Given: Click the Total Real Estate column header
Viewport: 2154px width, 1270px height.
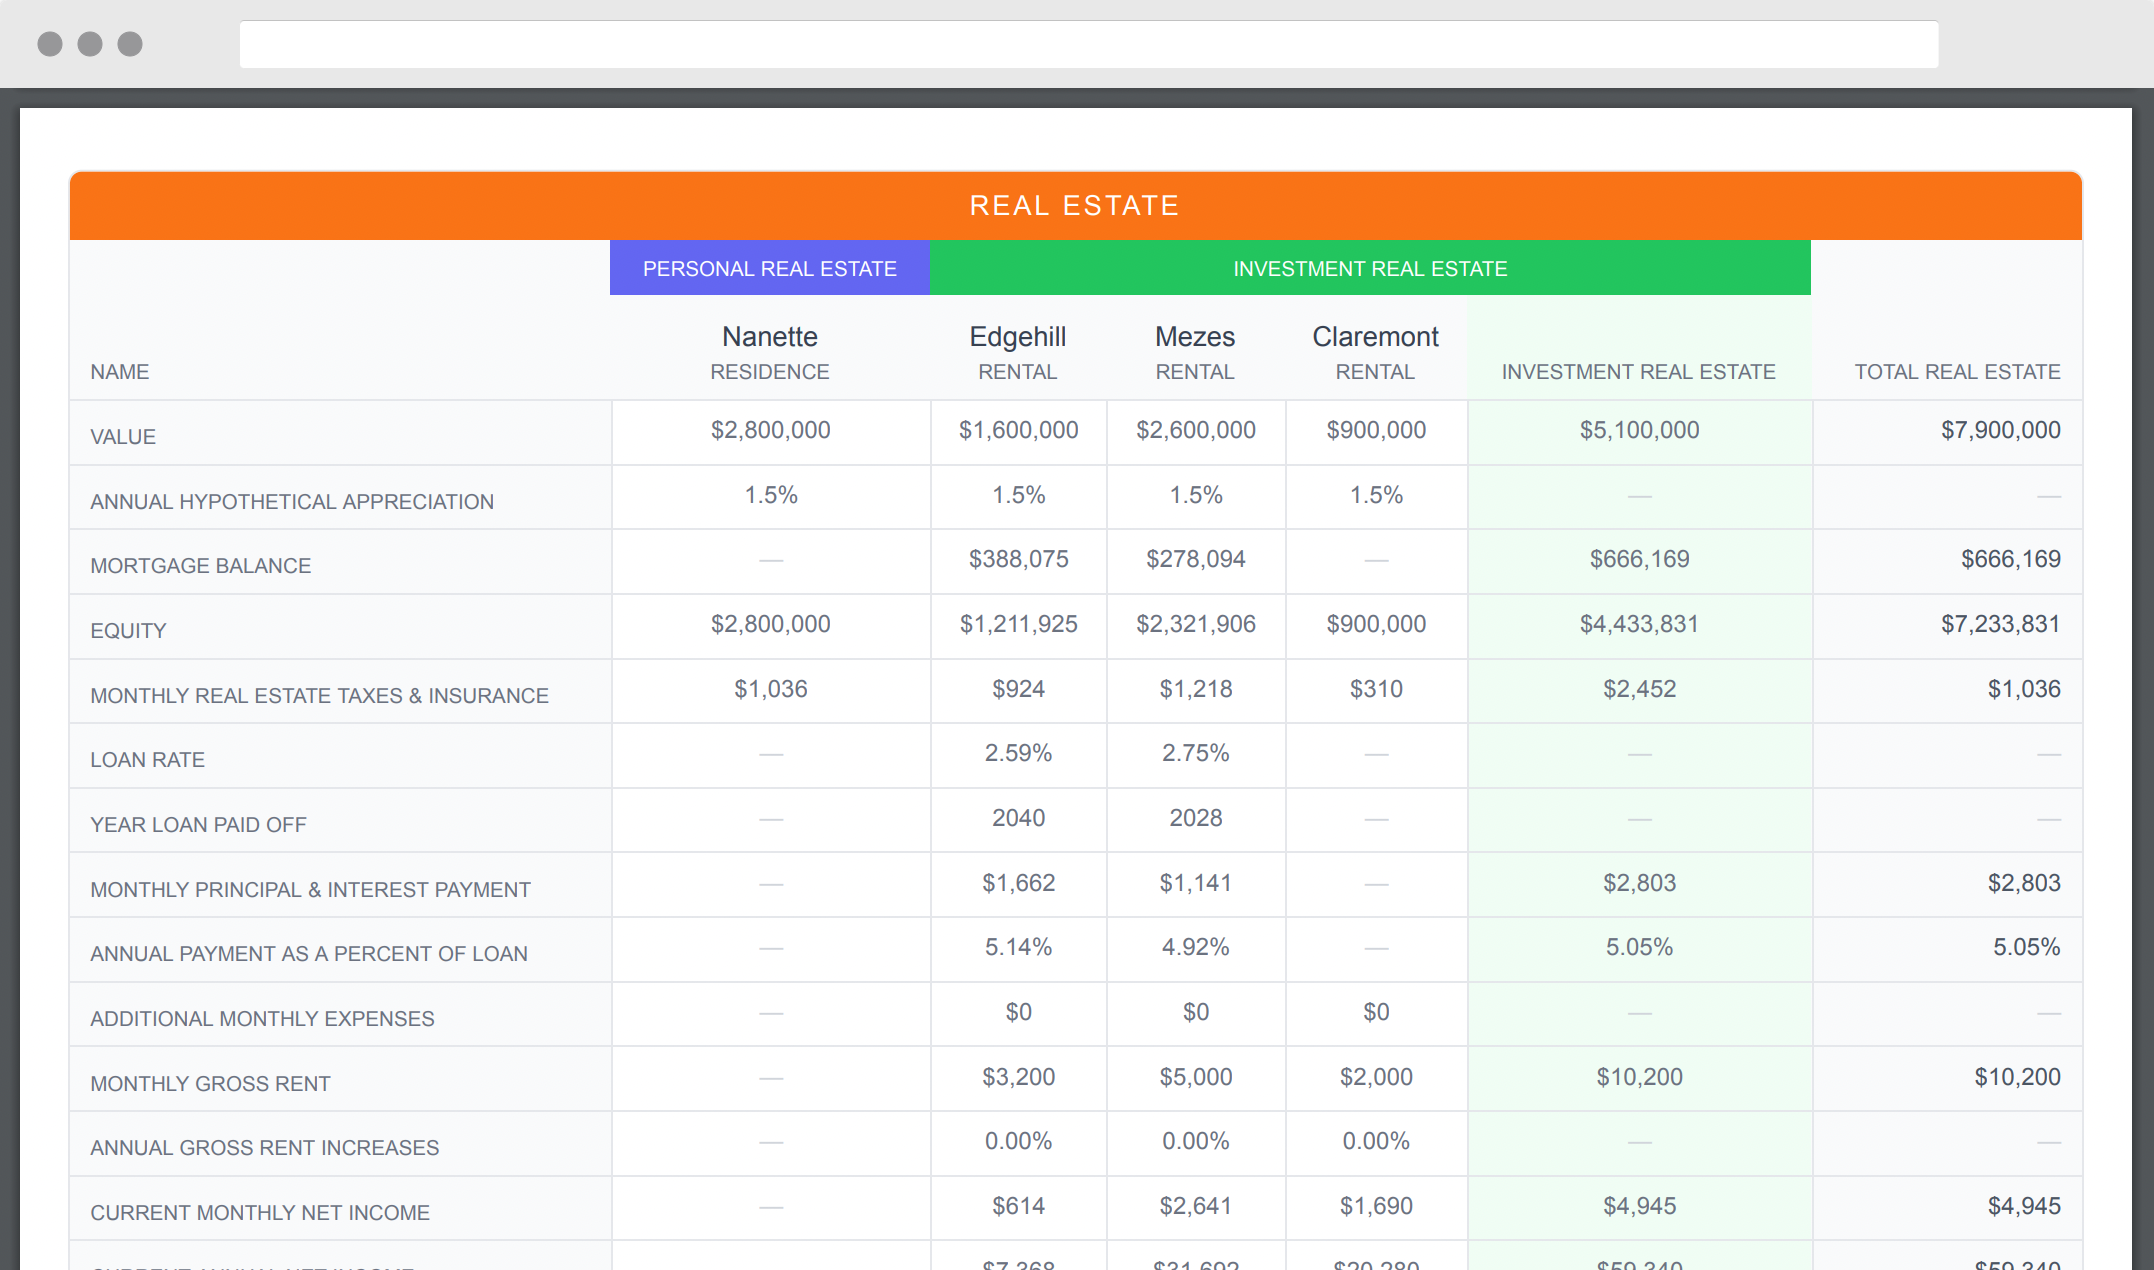Looking at the screenshot, I should click(1956, 372).
